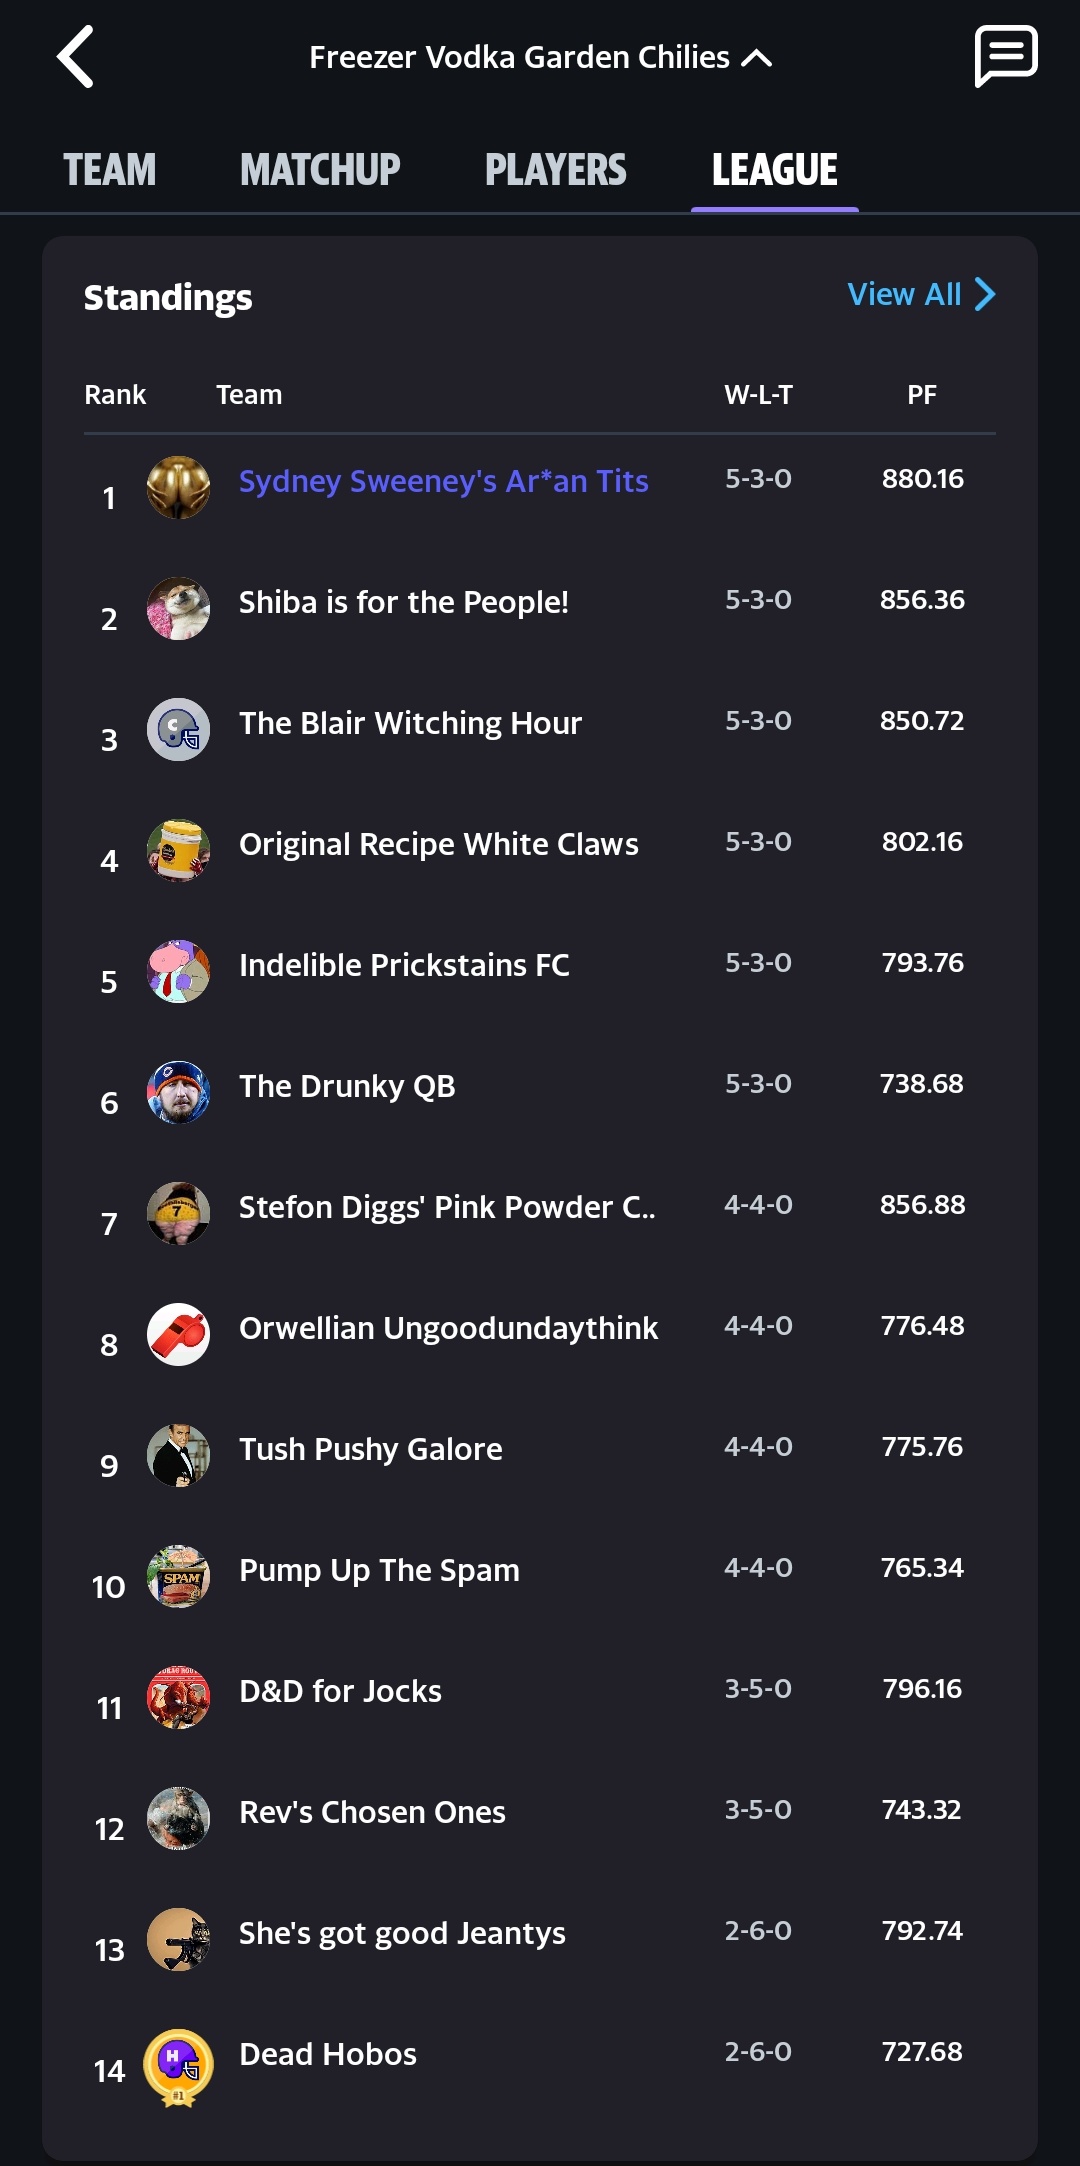Tap the Blair Witching Hour helmet avatar
The width and height of the screenshot is (1080, 2166).
coord(178,730)
